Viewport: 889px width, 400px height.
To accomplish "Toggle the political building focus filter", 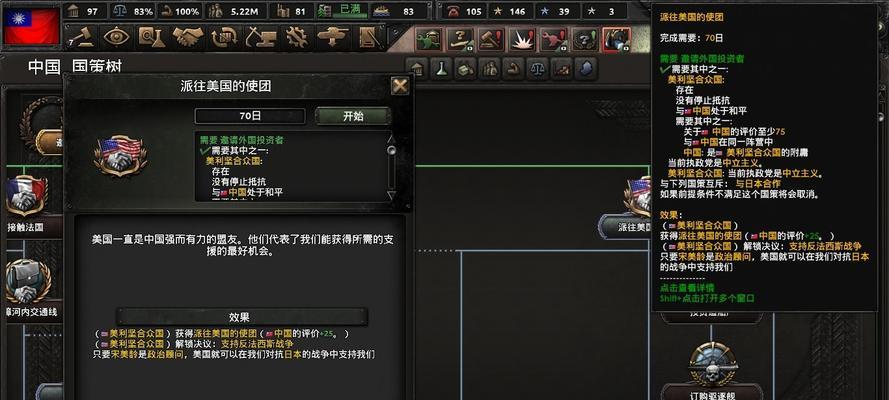I will click(x=418, y=69).
